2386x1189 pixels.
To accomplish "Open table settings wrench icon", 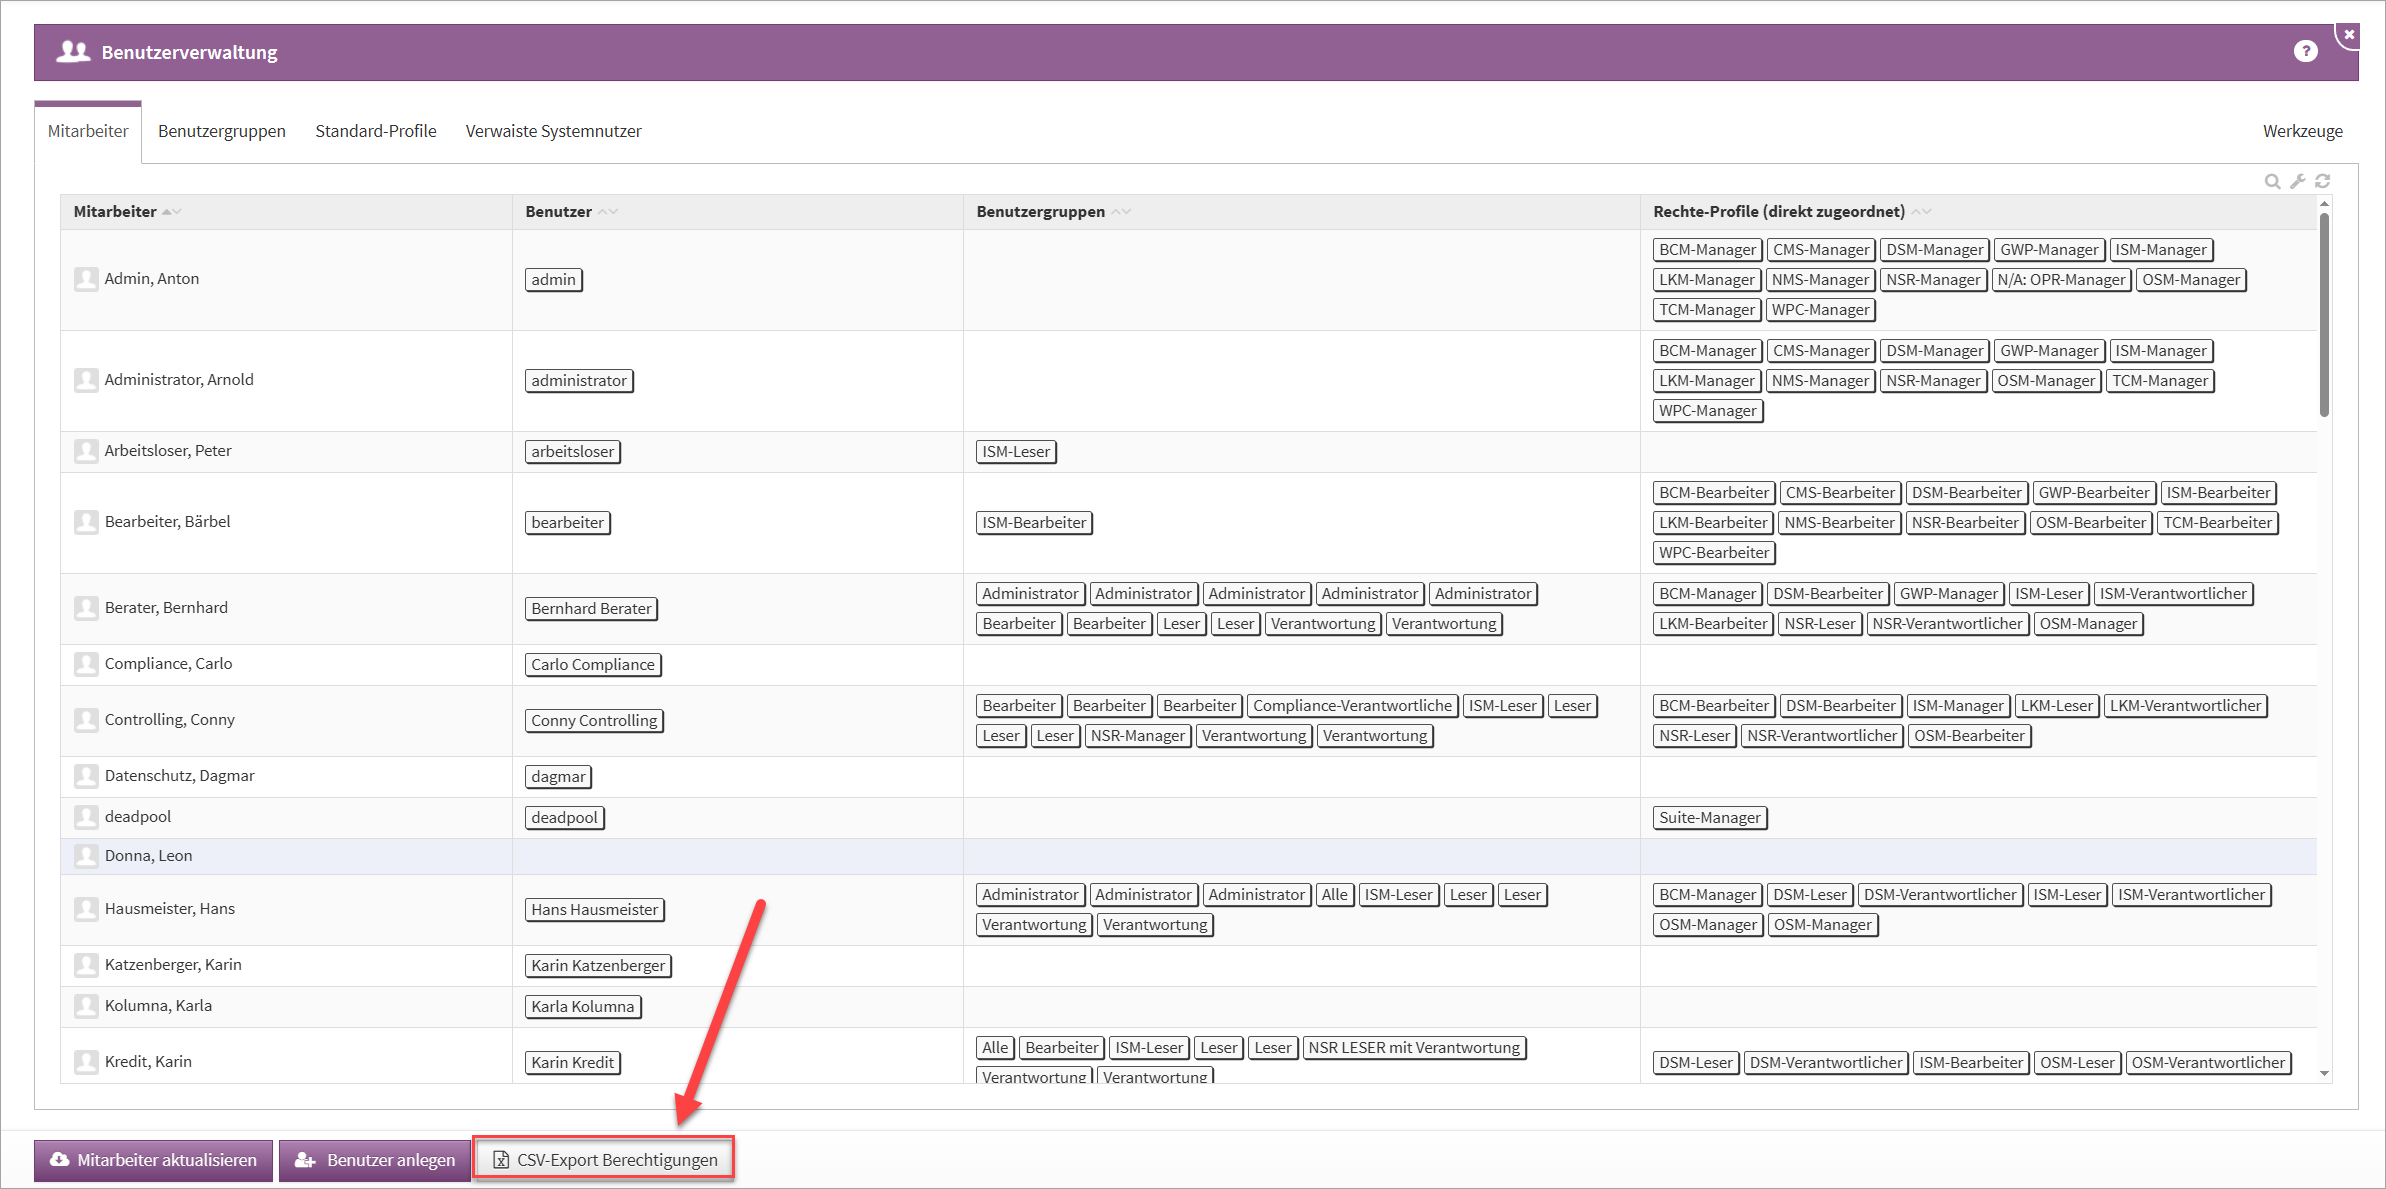I will (2298, 181).
